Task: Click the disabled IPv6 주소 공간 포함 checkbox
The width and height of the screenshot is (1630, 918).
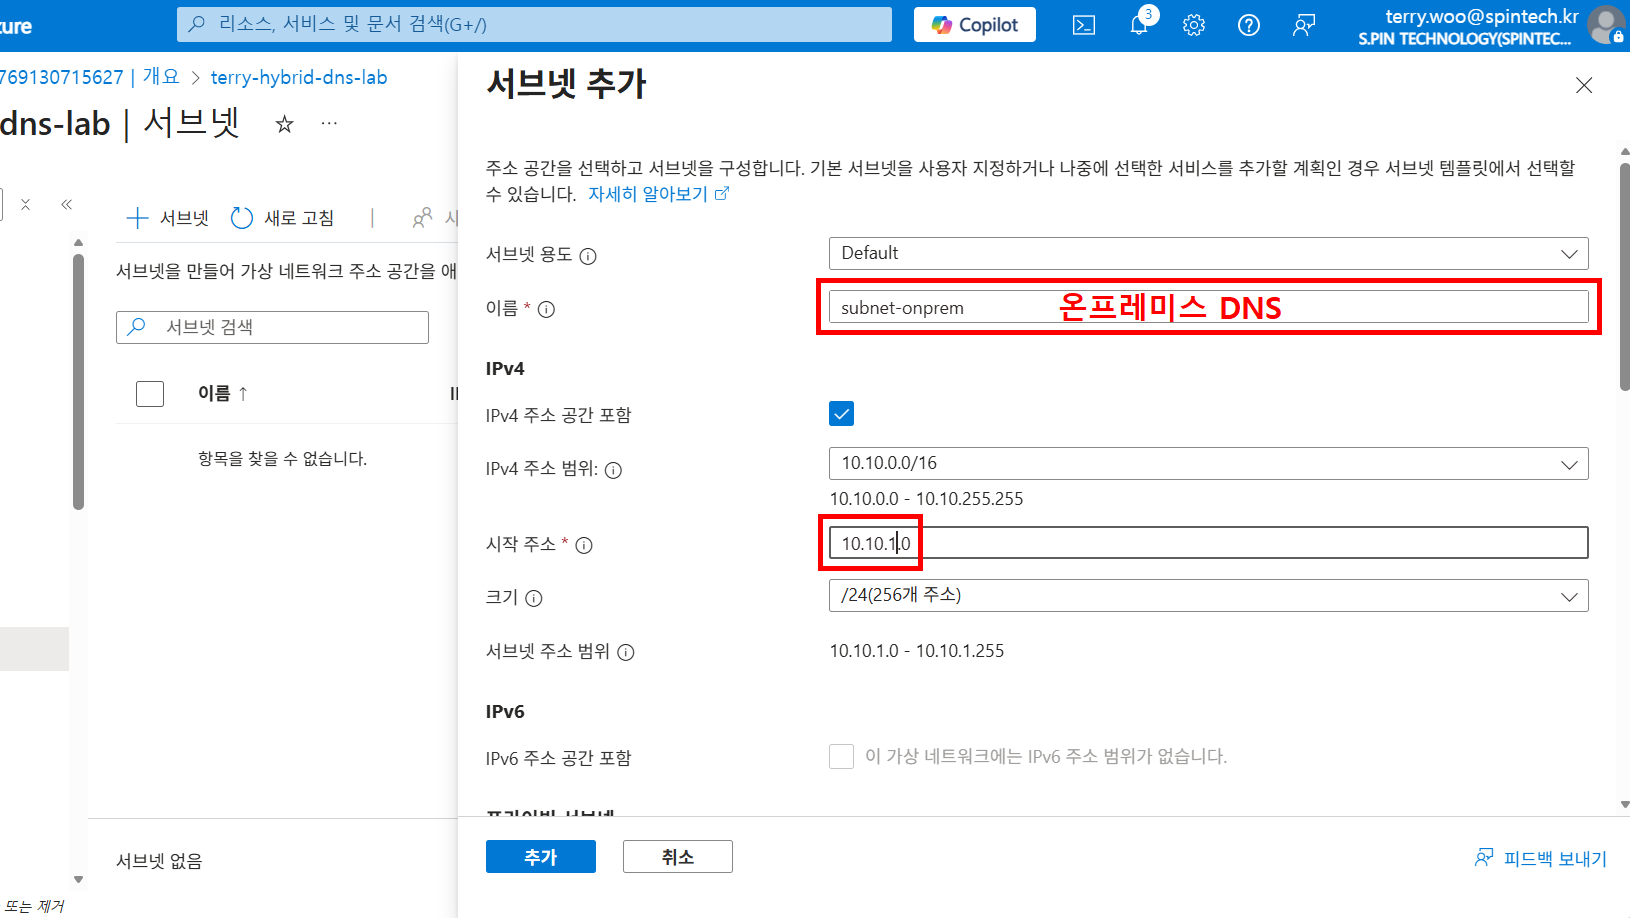Action: (841, 756)
